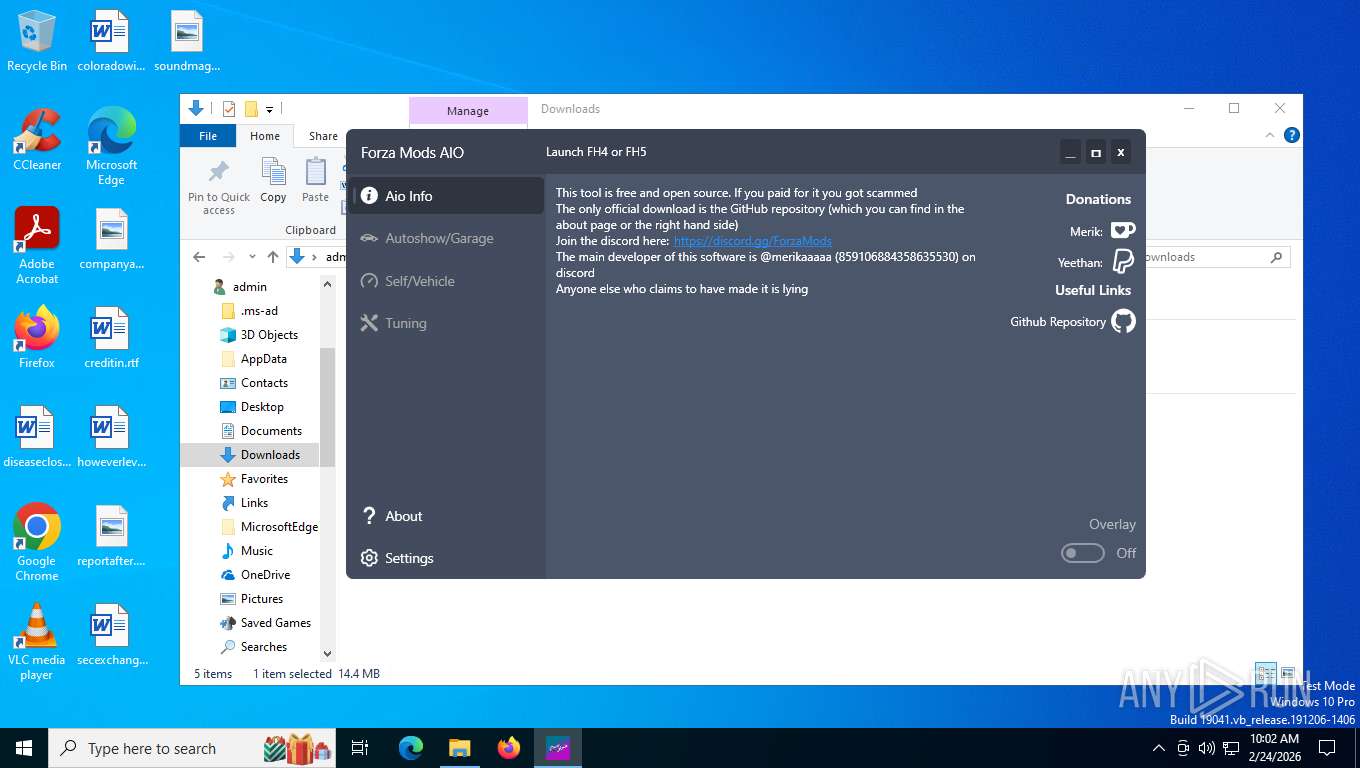This screenshot has width=1360, height=768.
Task: Open the Github Repository icon
Action: click(1124, 322)
